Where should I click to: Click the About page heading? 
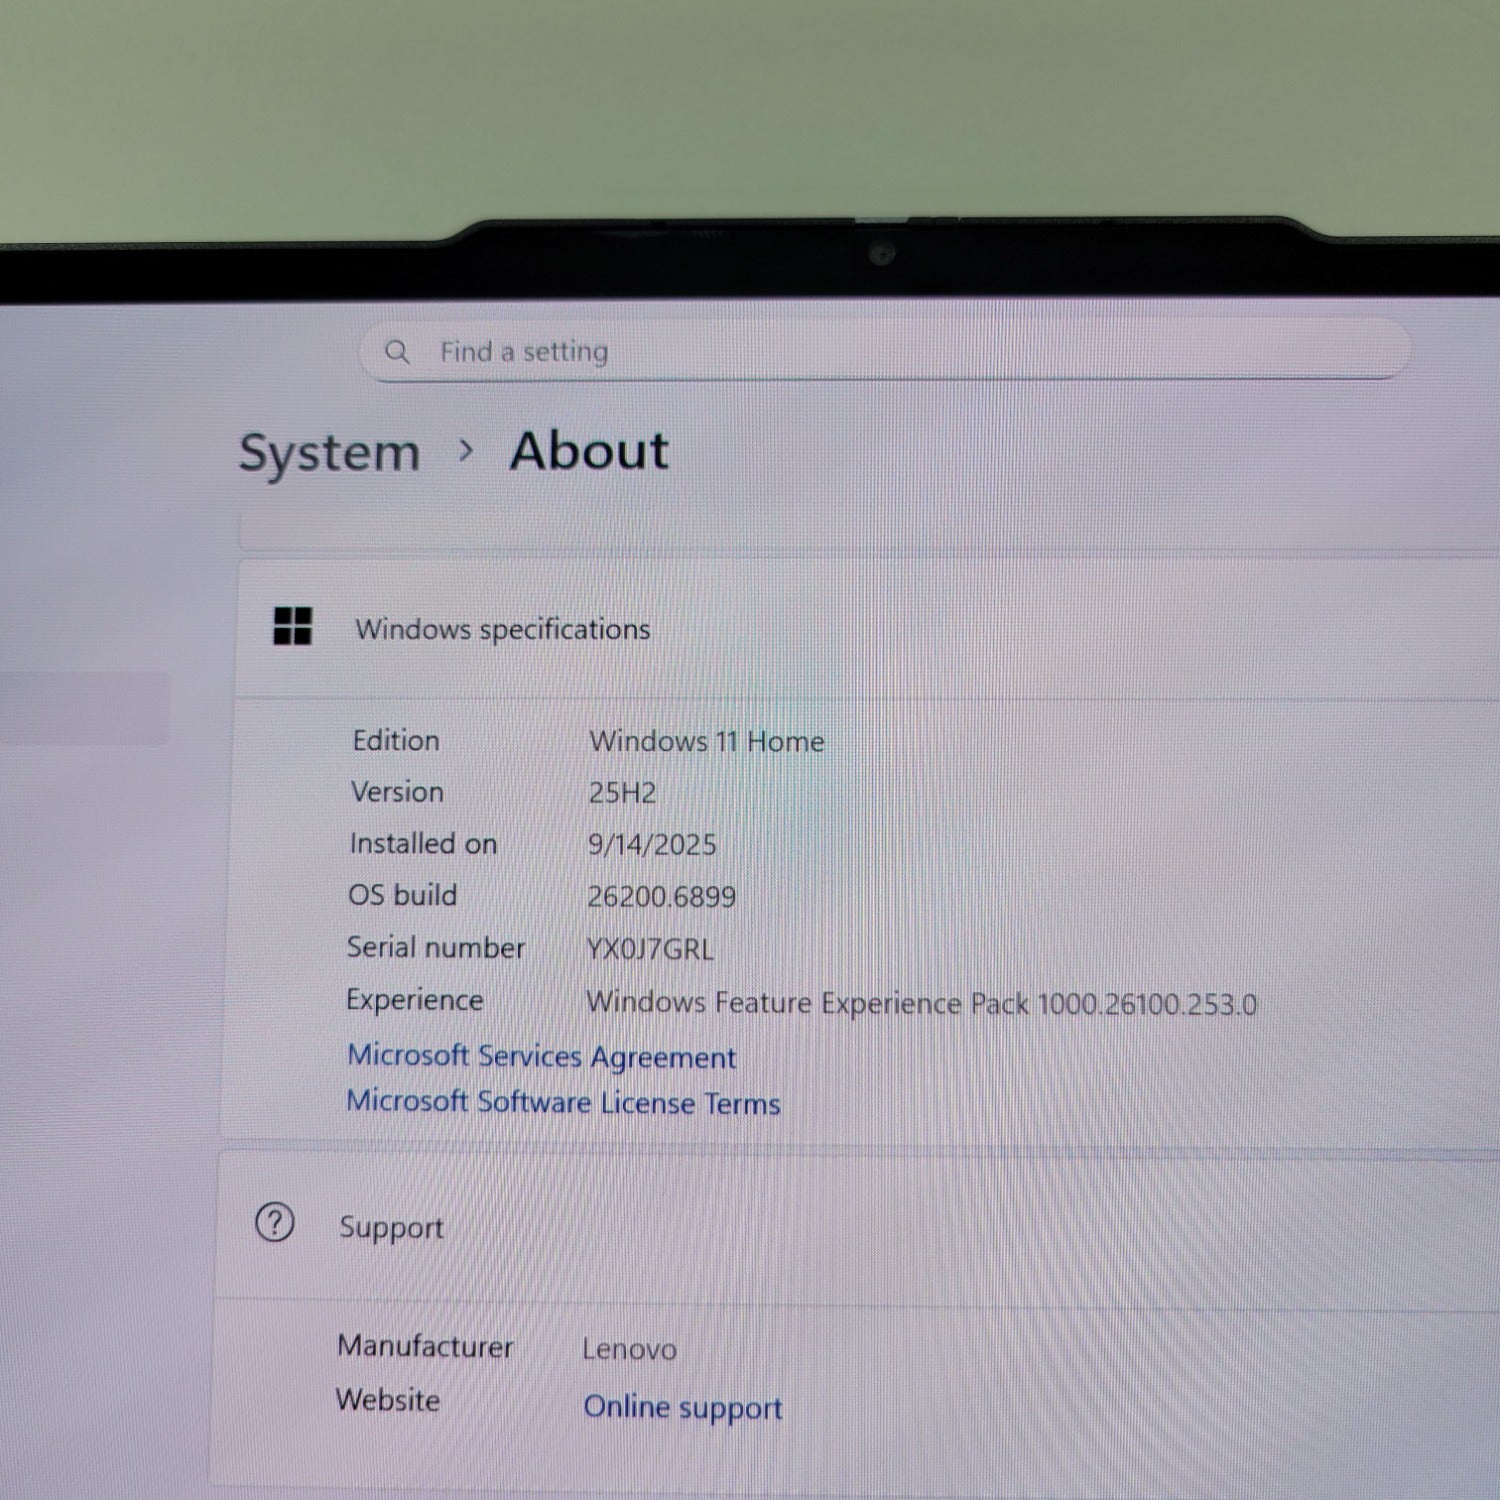tap(589, 450)
